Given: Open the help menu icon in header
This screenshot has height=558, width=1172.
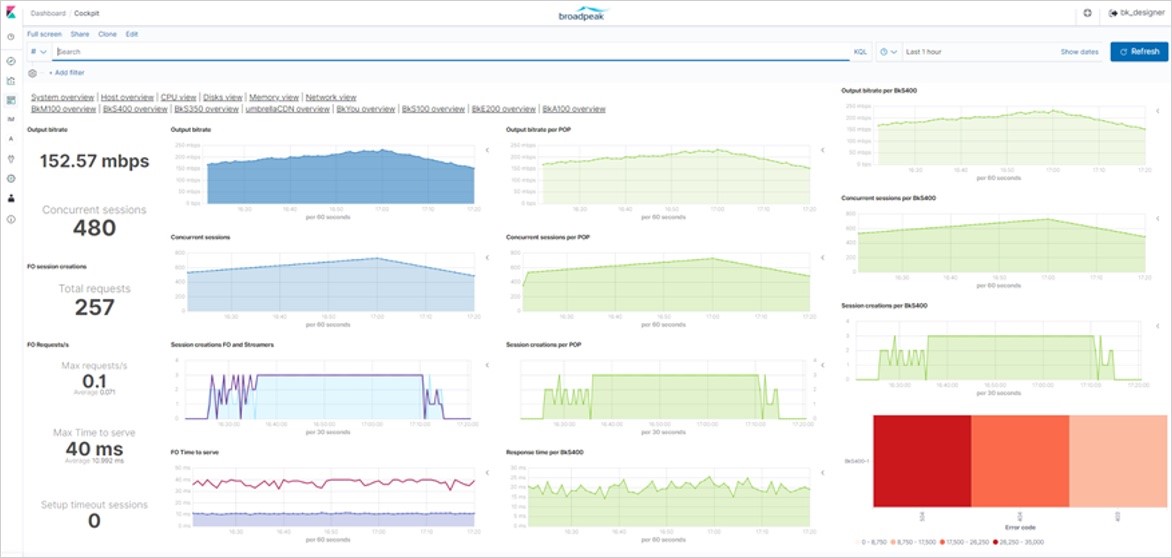Looking at the screenshot, I should coord(1088,14).
